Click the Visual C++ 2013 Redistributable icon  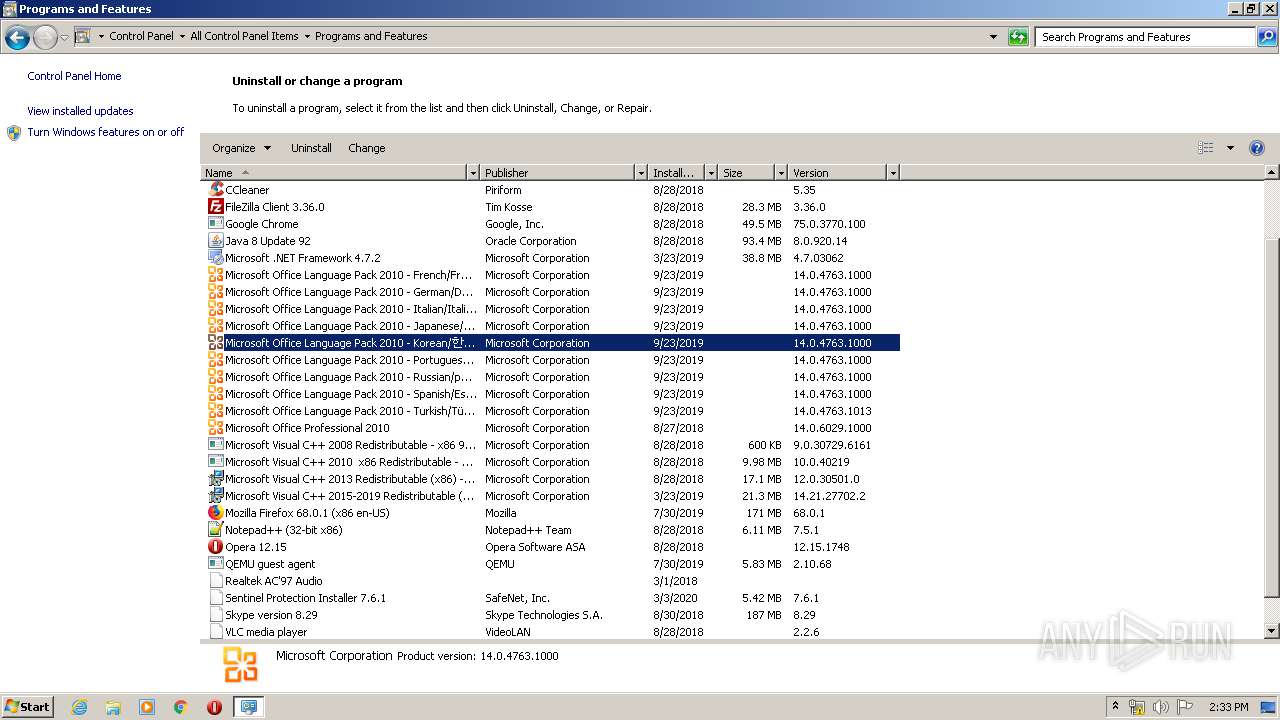coord(216,479)
